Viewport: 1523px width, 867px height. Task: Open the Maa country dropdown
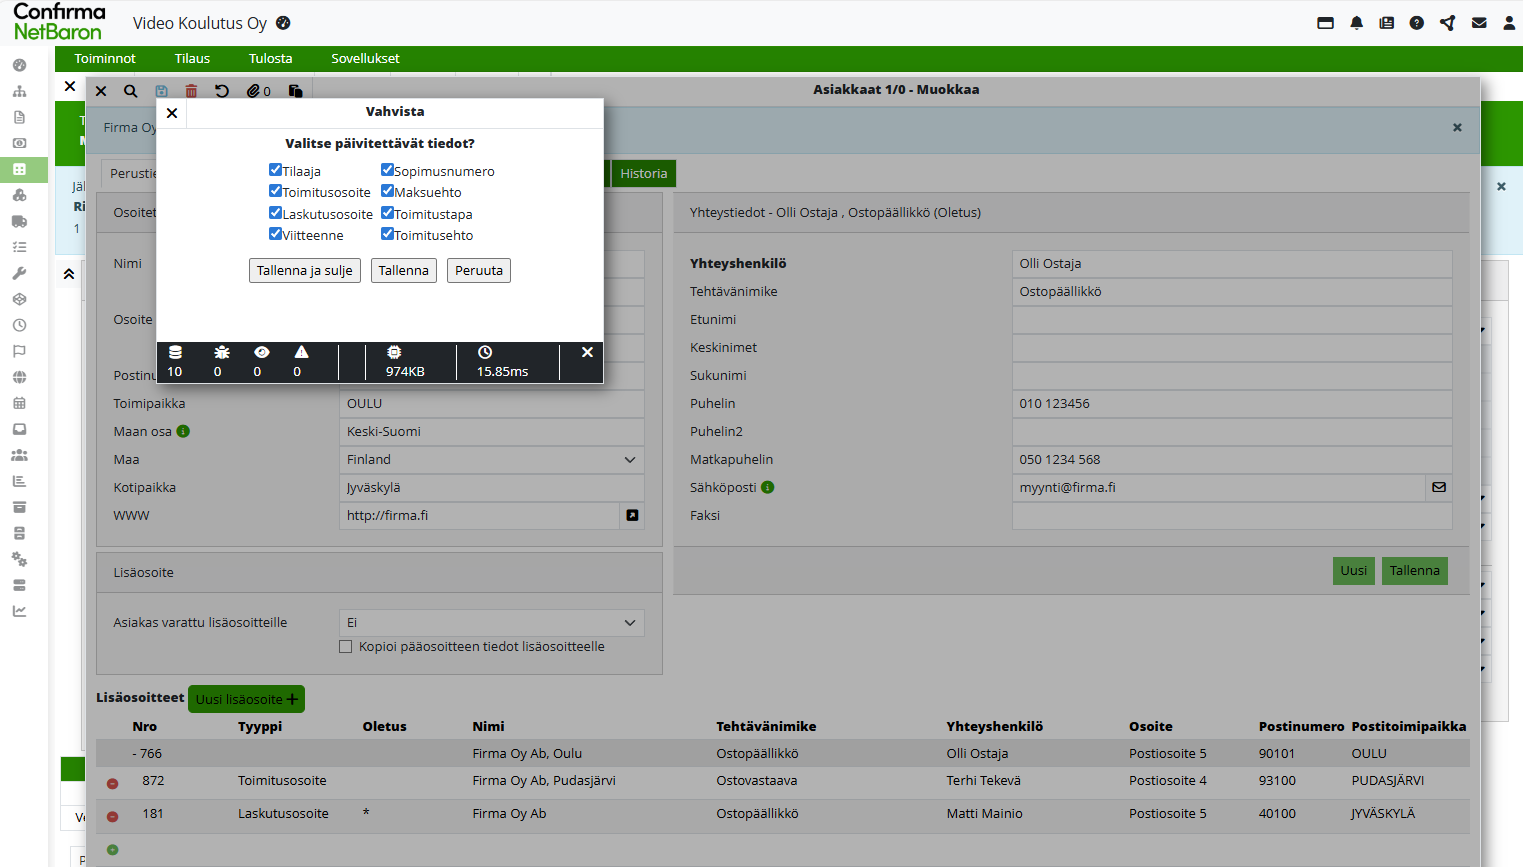(491, 460)
